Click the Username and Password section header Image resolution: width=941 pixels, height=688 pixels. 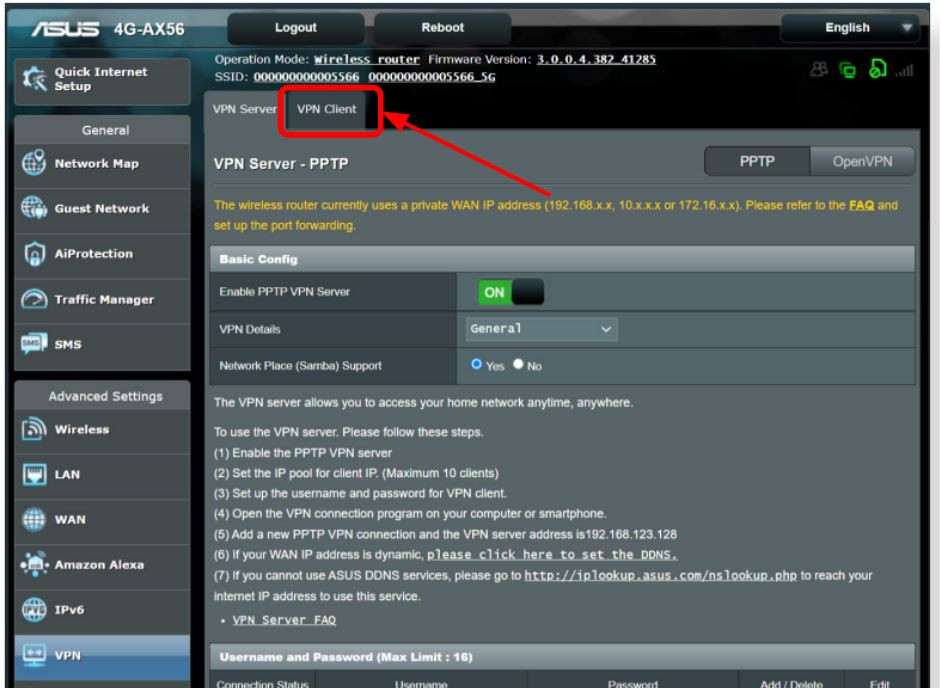[562, 657]
